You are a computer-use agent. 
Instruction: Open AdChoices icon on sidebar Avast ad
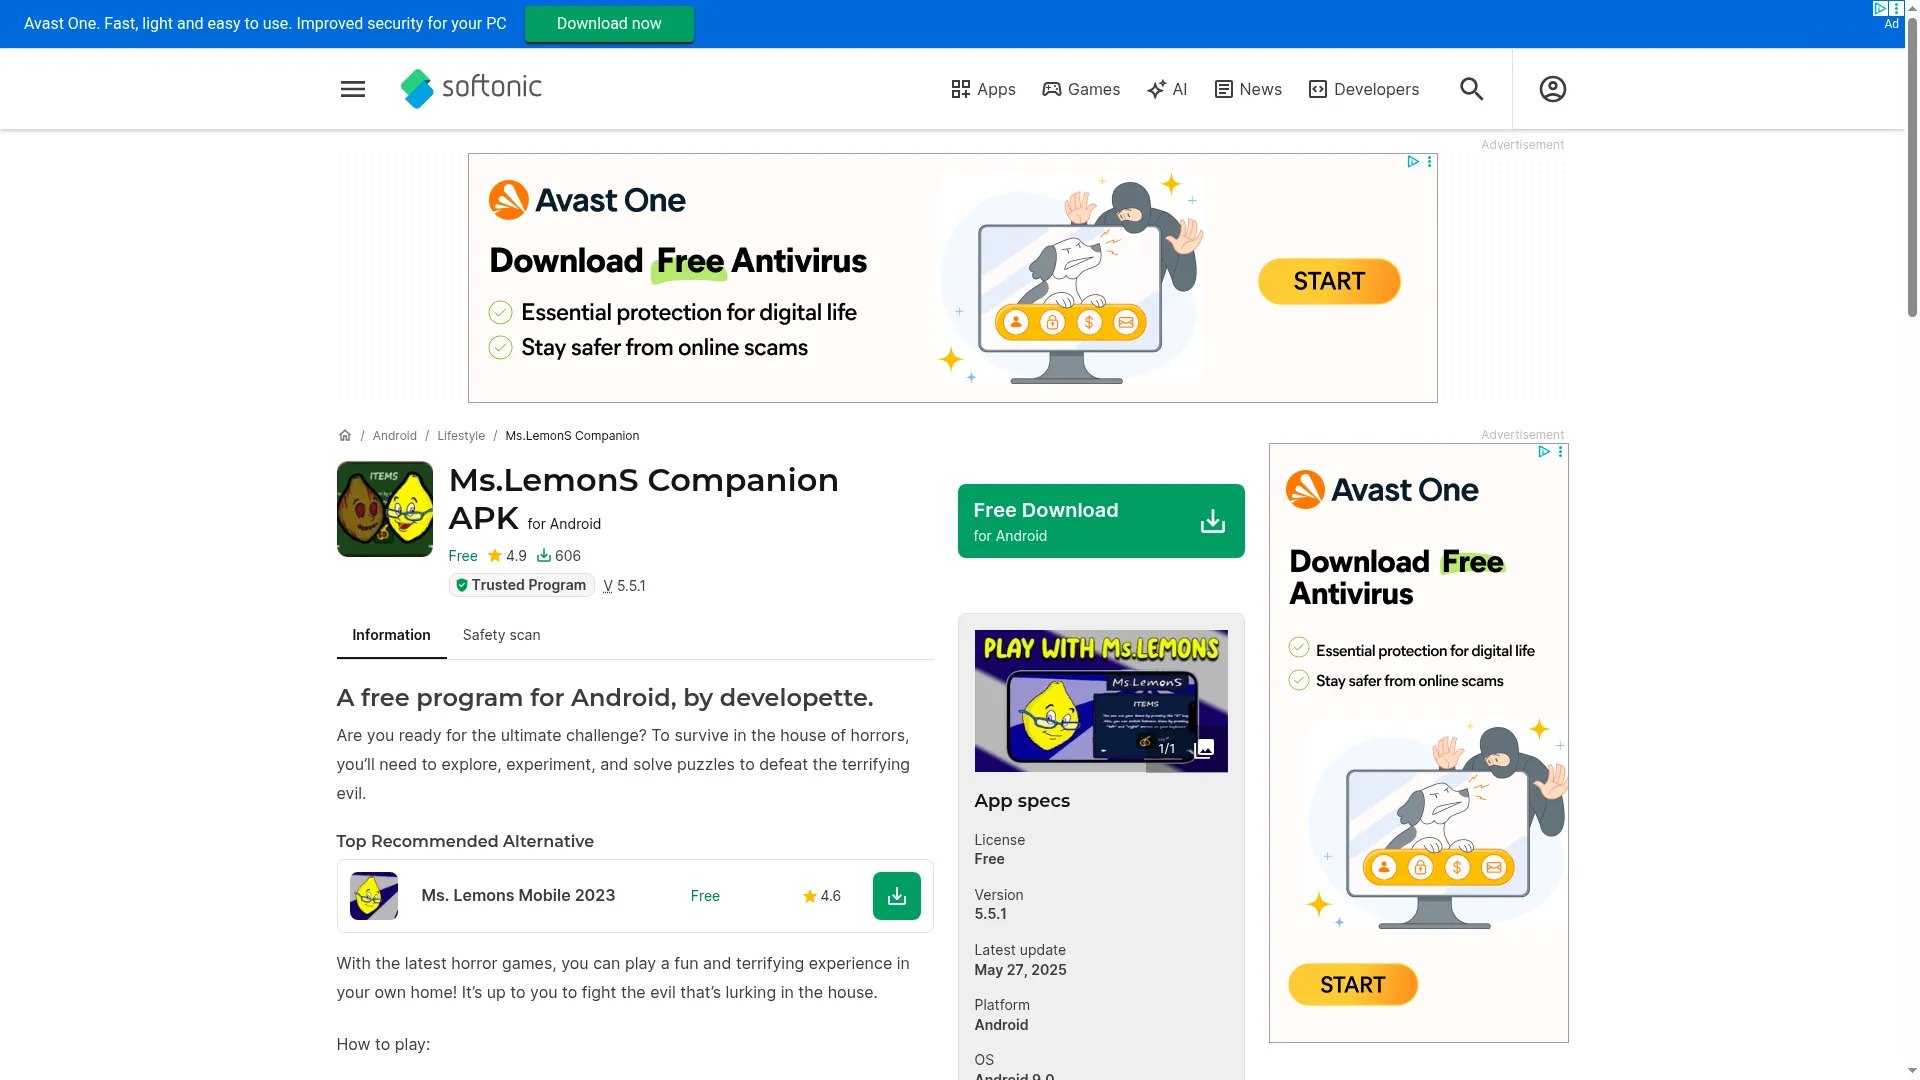(x=1544, y=452)
